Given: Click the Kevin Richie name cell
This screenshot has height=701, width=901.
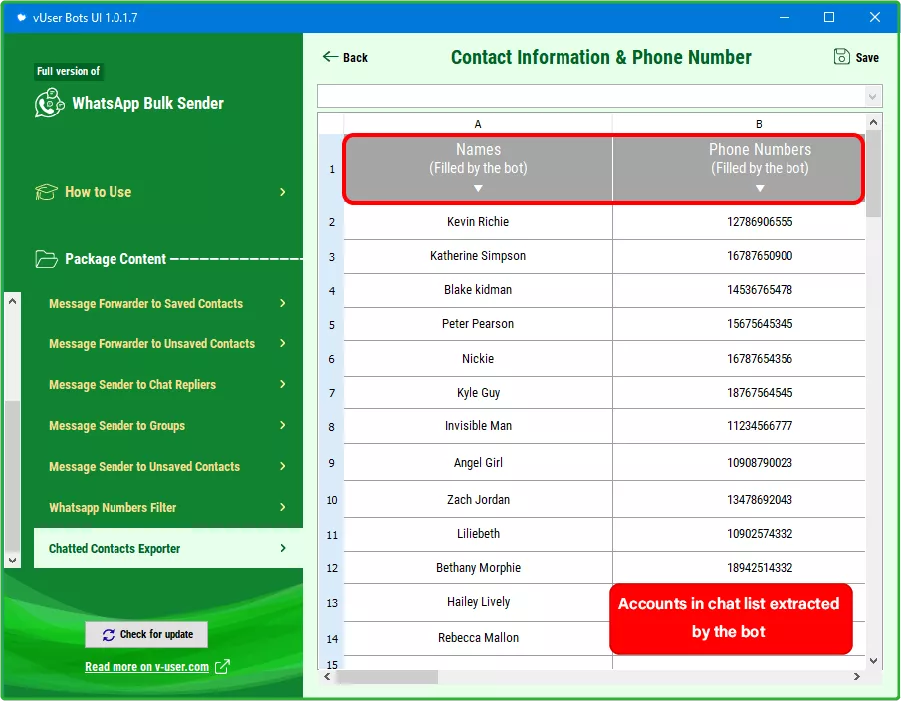Looking at the screenshot, I should pyautogui.click(x=478, y=222).
